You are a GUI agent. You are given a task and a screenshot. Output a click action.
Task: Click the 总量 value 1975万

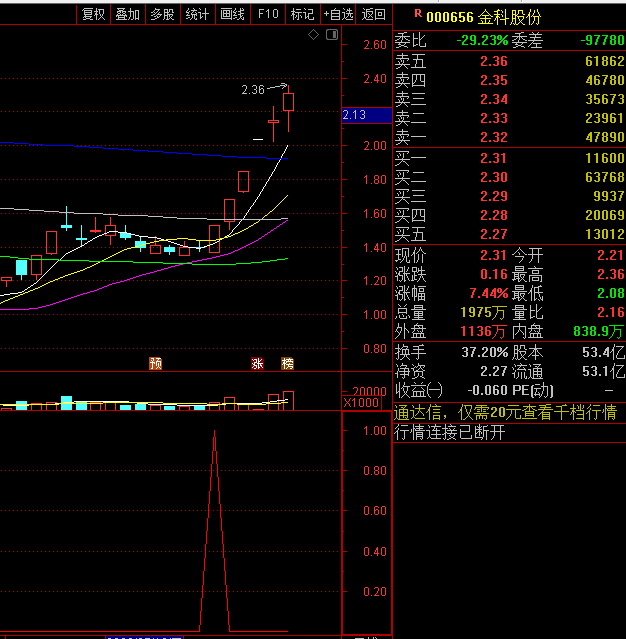click(x=483, y=313)
